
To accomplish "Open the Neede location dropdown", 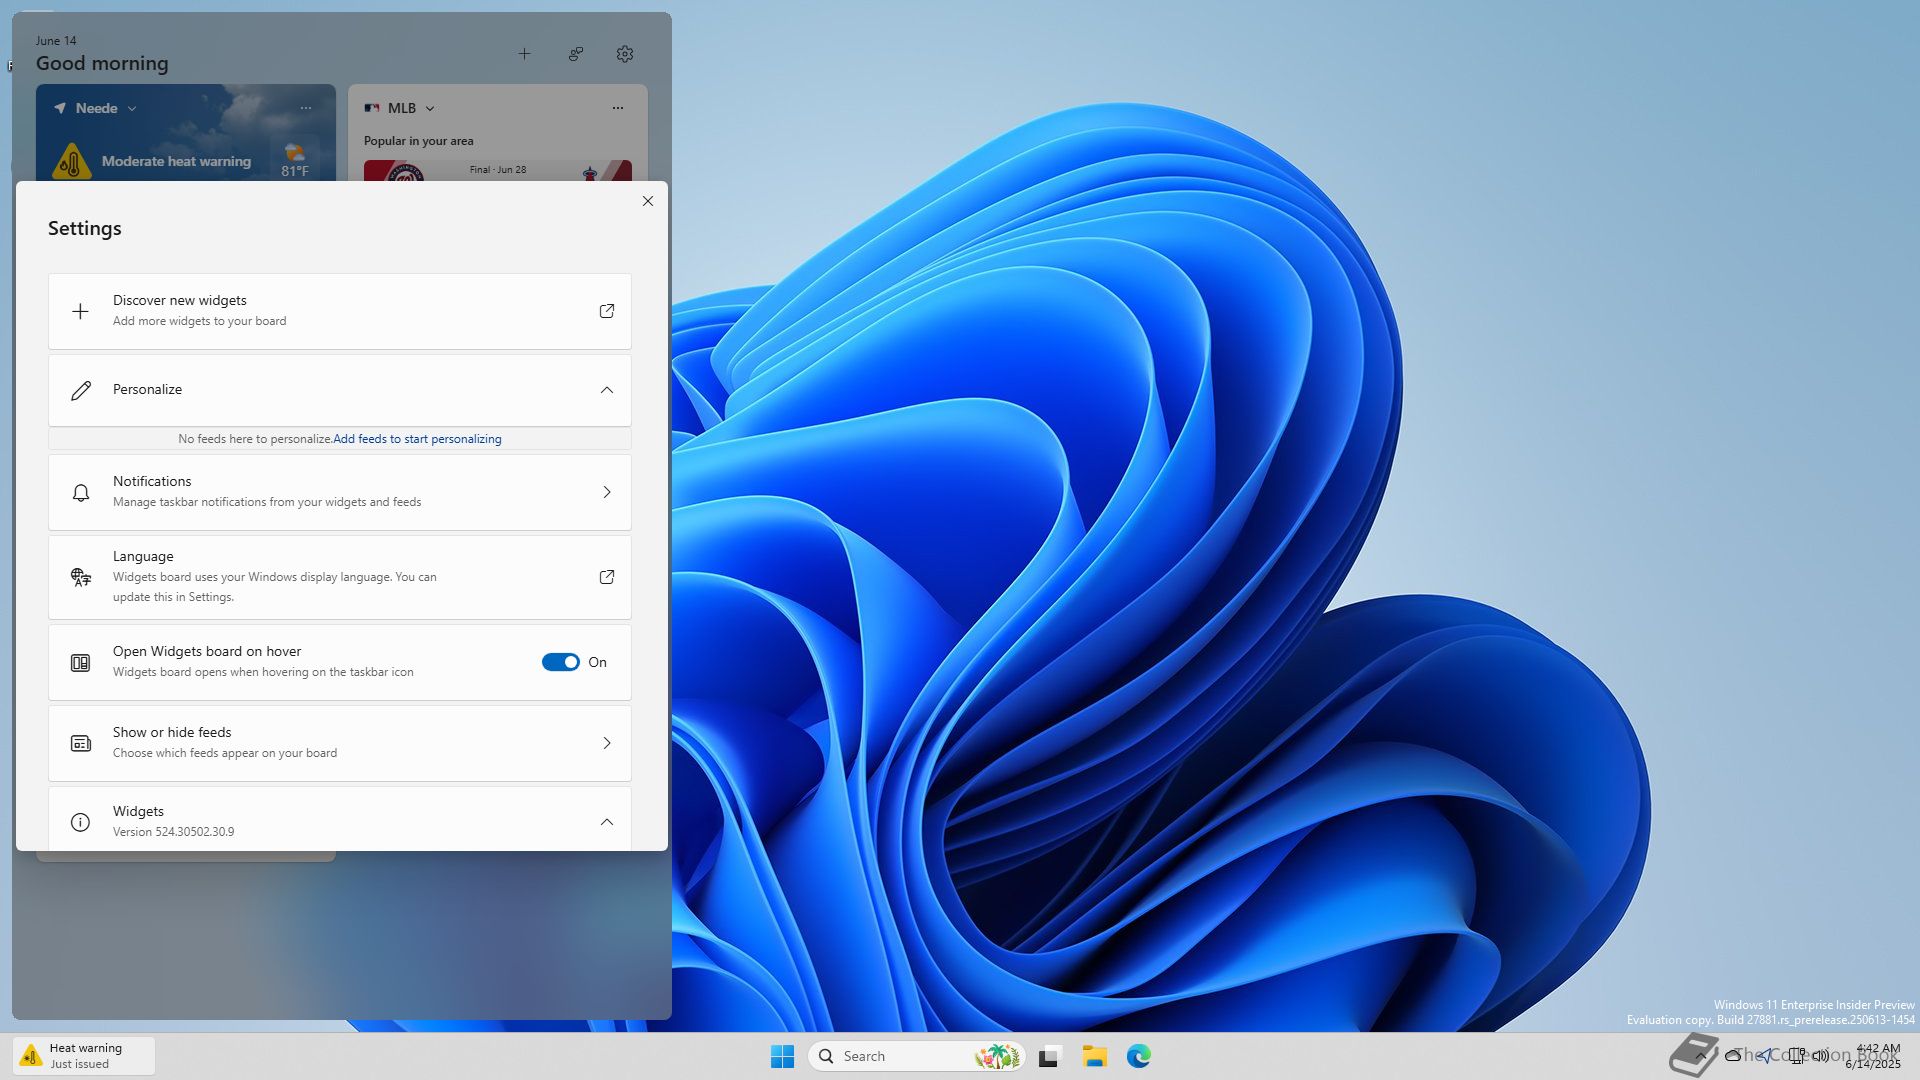I will point(132,108).
